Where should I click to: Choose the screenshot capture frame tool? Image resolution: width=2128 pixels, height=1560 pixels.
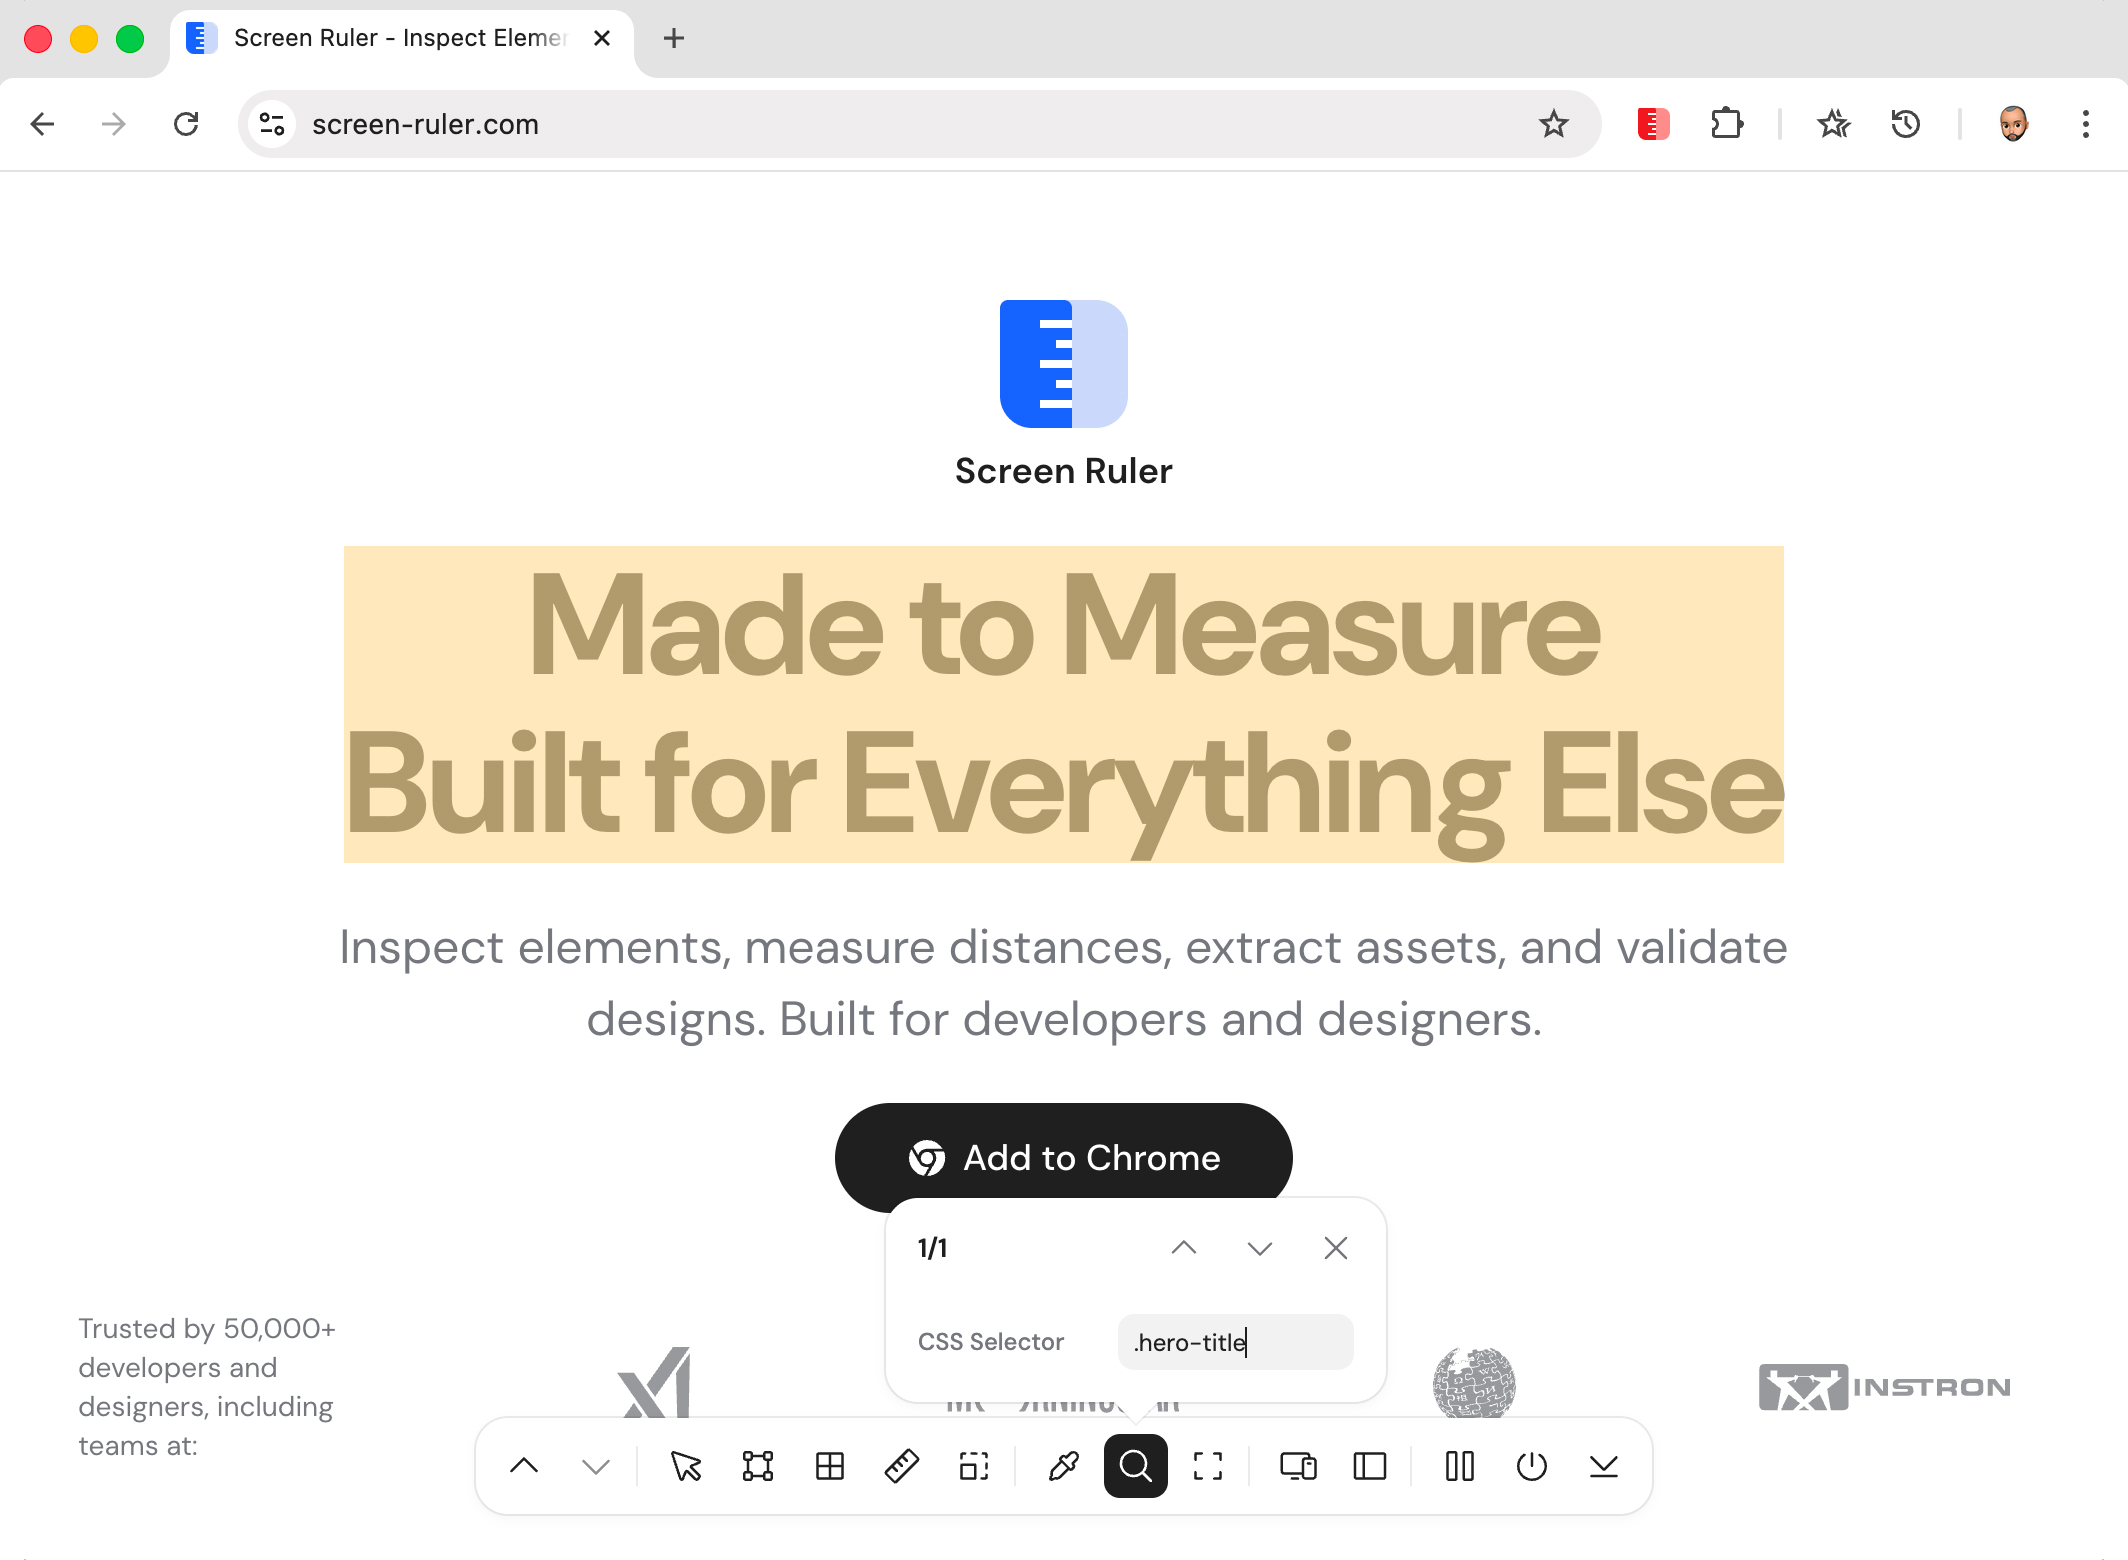pos(1208,1466)
